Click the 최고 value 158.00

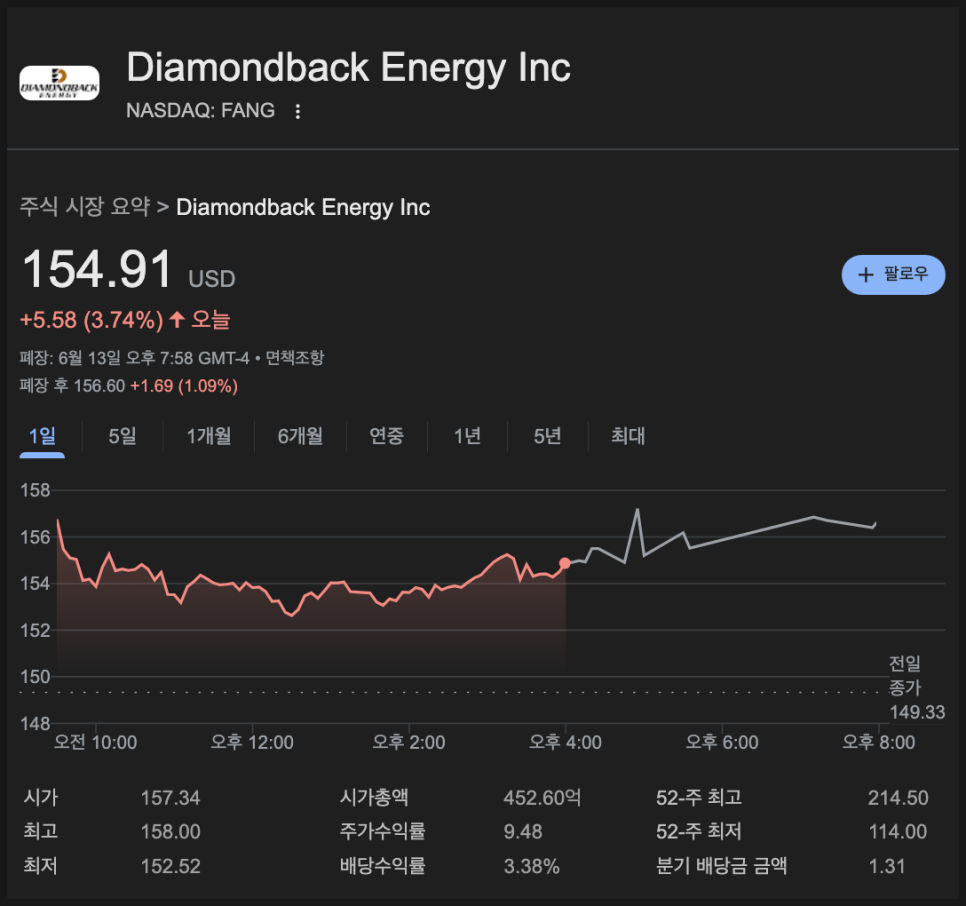click(171, 832)
